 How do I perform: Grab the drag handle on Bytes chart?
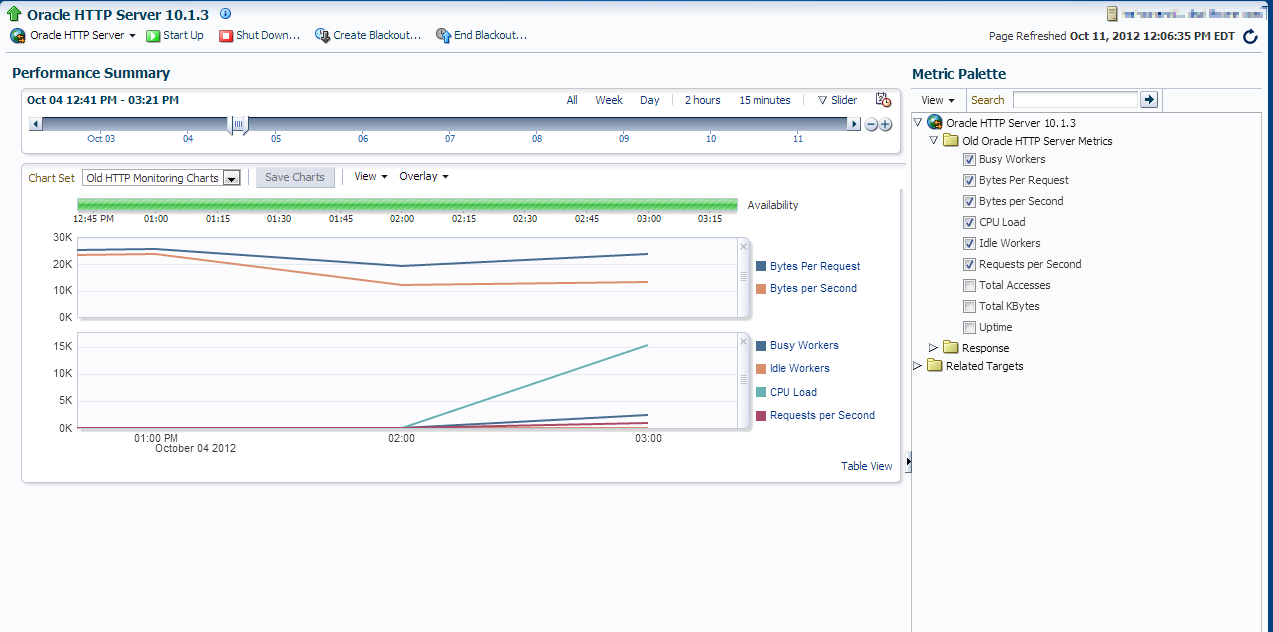[743, 277]
